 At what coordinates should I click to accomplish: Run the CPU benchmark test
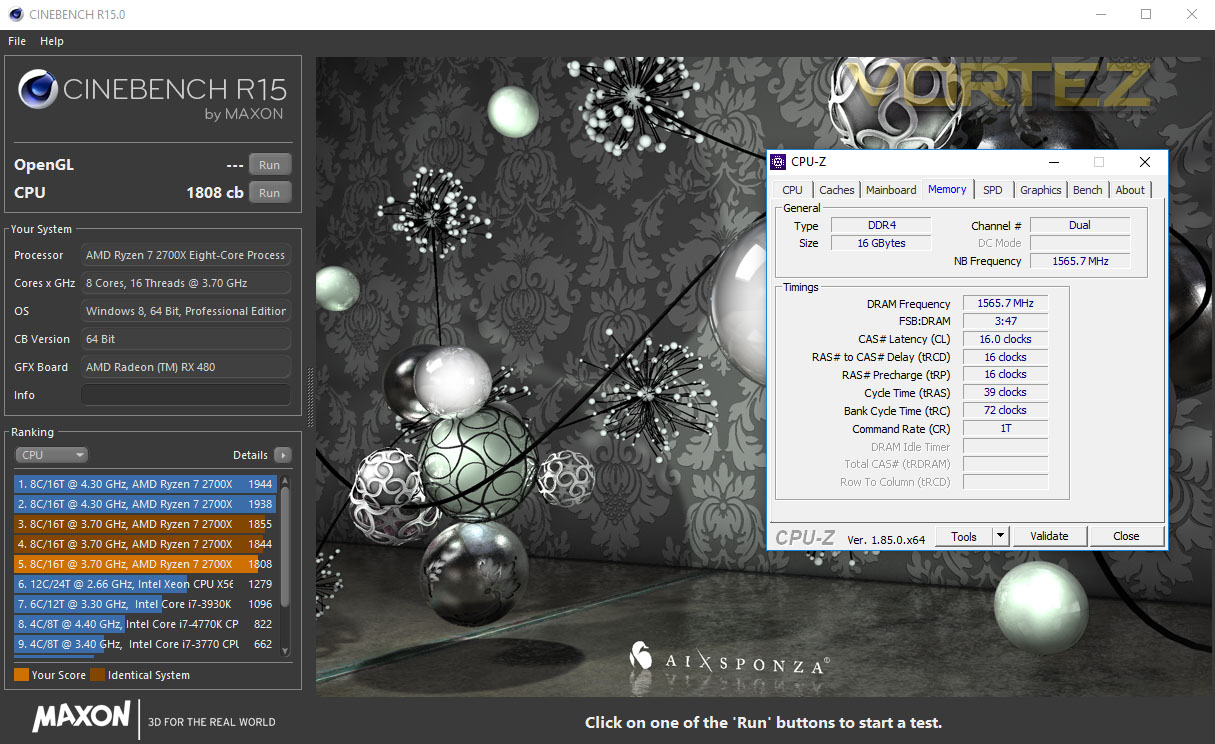click(x=270, y=193)
